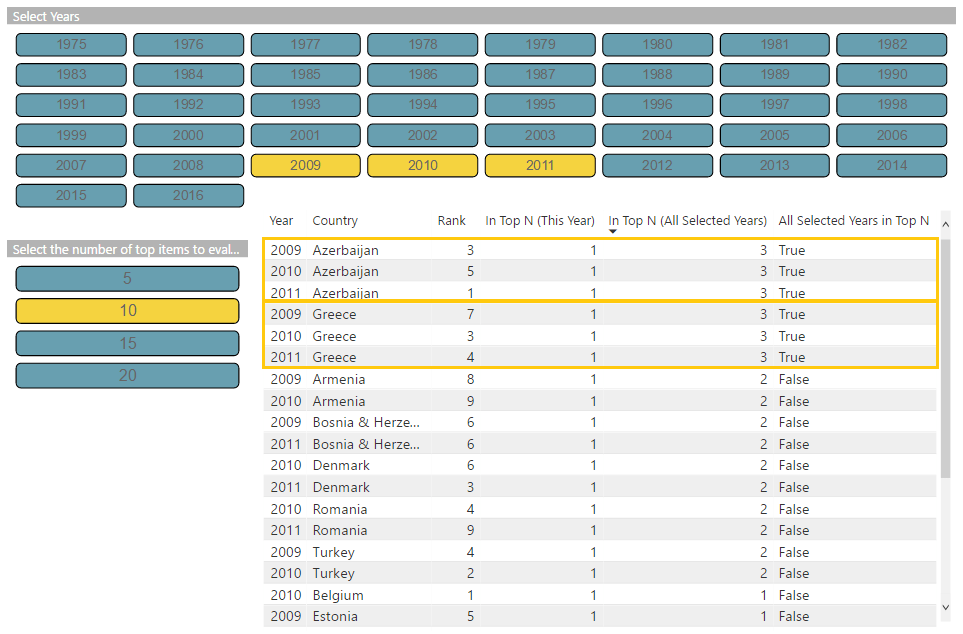Click the highlighted top 10 option

coord(127,311)
